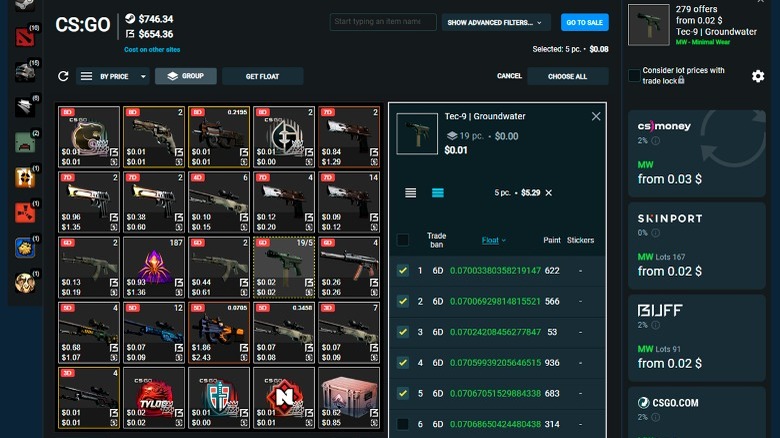The width and height of the screenshot is (780, 438).
Task: Click the Stickers column header
Action: coord(580,240)
